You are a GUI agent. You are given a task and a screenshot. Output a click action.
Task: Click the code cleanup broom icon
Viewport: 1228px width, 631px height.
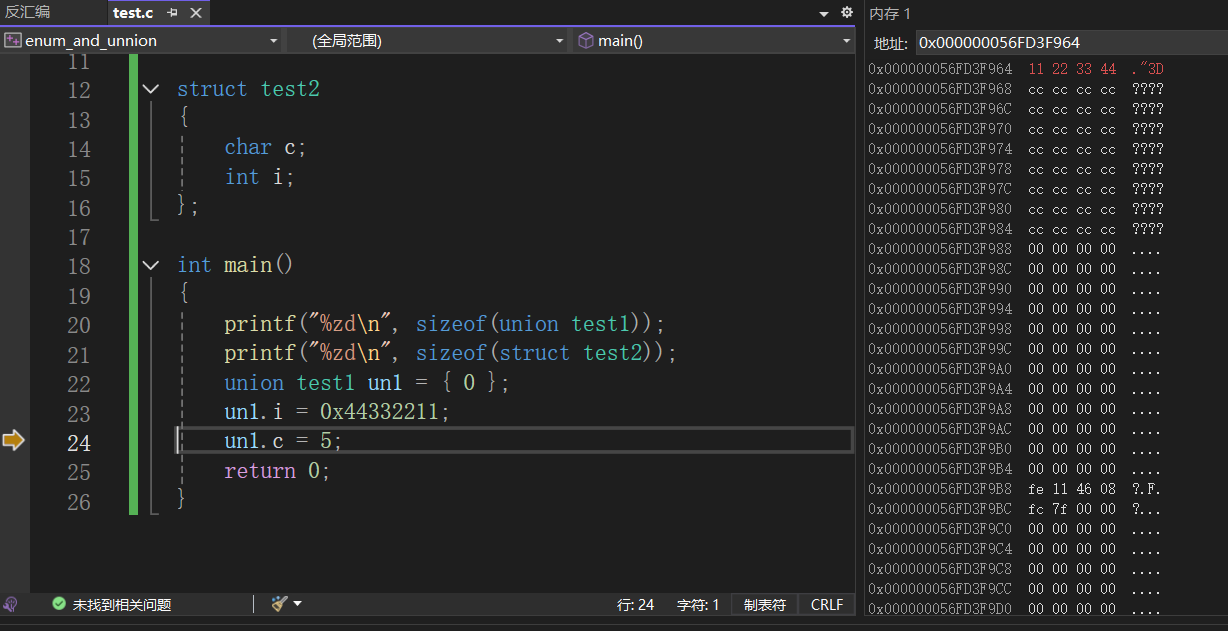[279, 604]
